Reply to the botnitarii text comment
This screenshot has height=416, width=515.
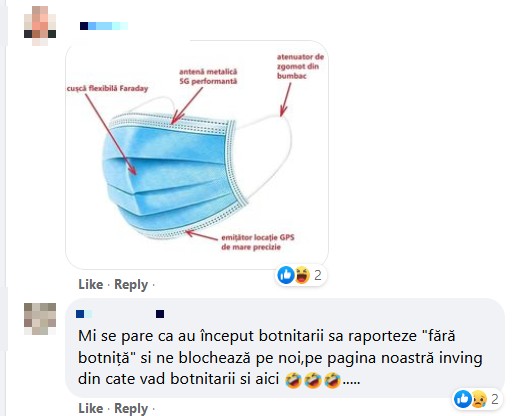pos(131,409)
